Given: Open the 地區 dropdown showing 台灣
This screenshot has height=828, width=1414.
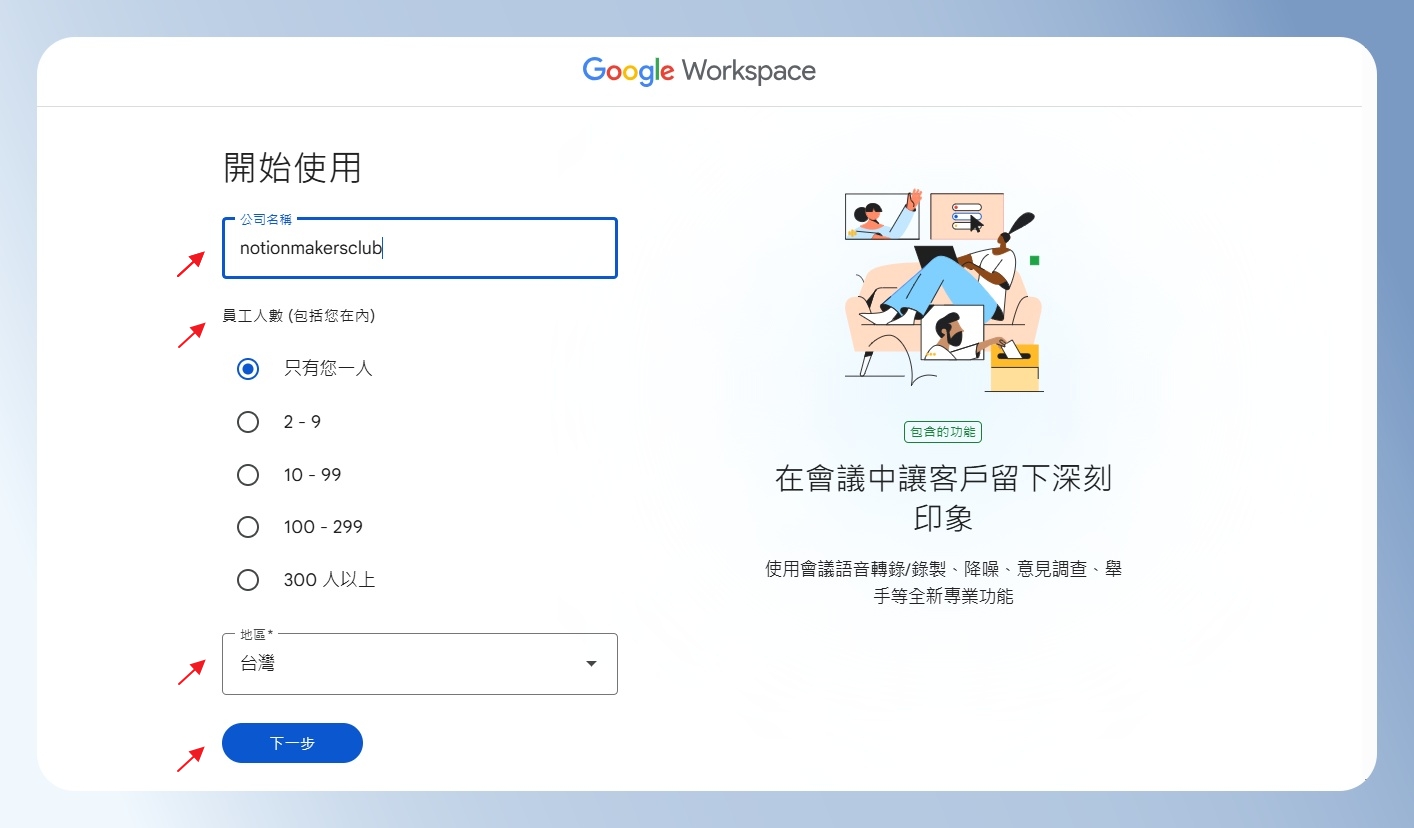Looking at the screenshot, I should click(x=420, y=664).
